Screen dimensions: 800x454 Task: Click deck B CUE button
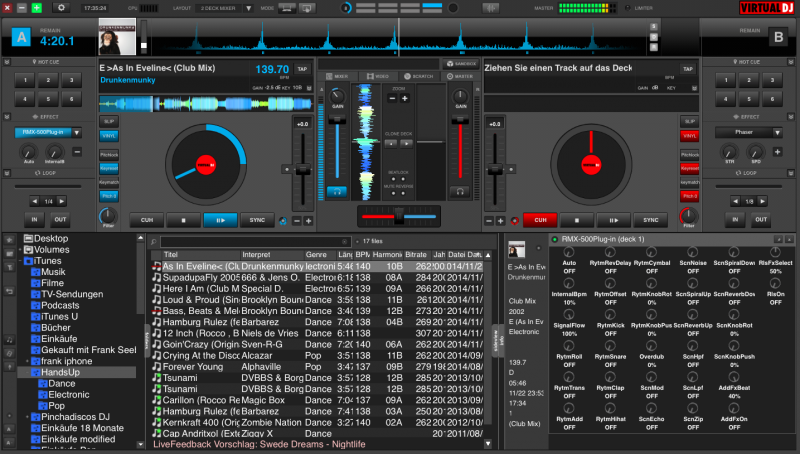pos(540,220)
